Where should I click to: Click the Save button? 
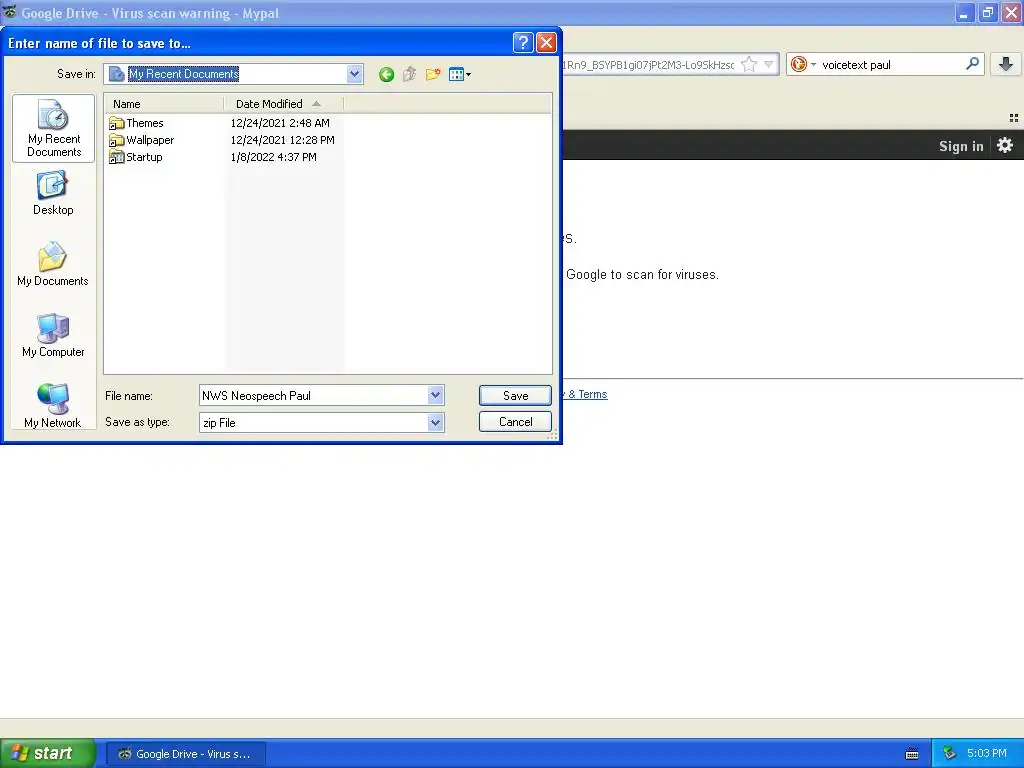(x=515, y=395)
